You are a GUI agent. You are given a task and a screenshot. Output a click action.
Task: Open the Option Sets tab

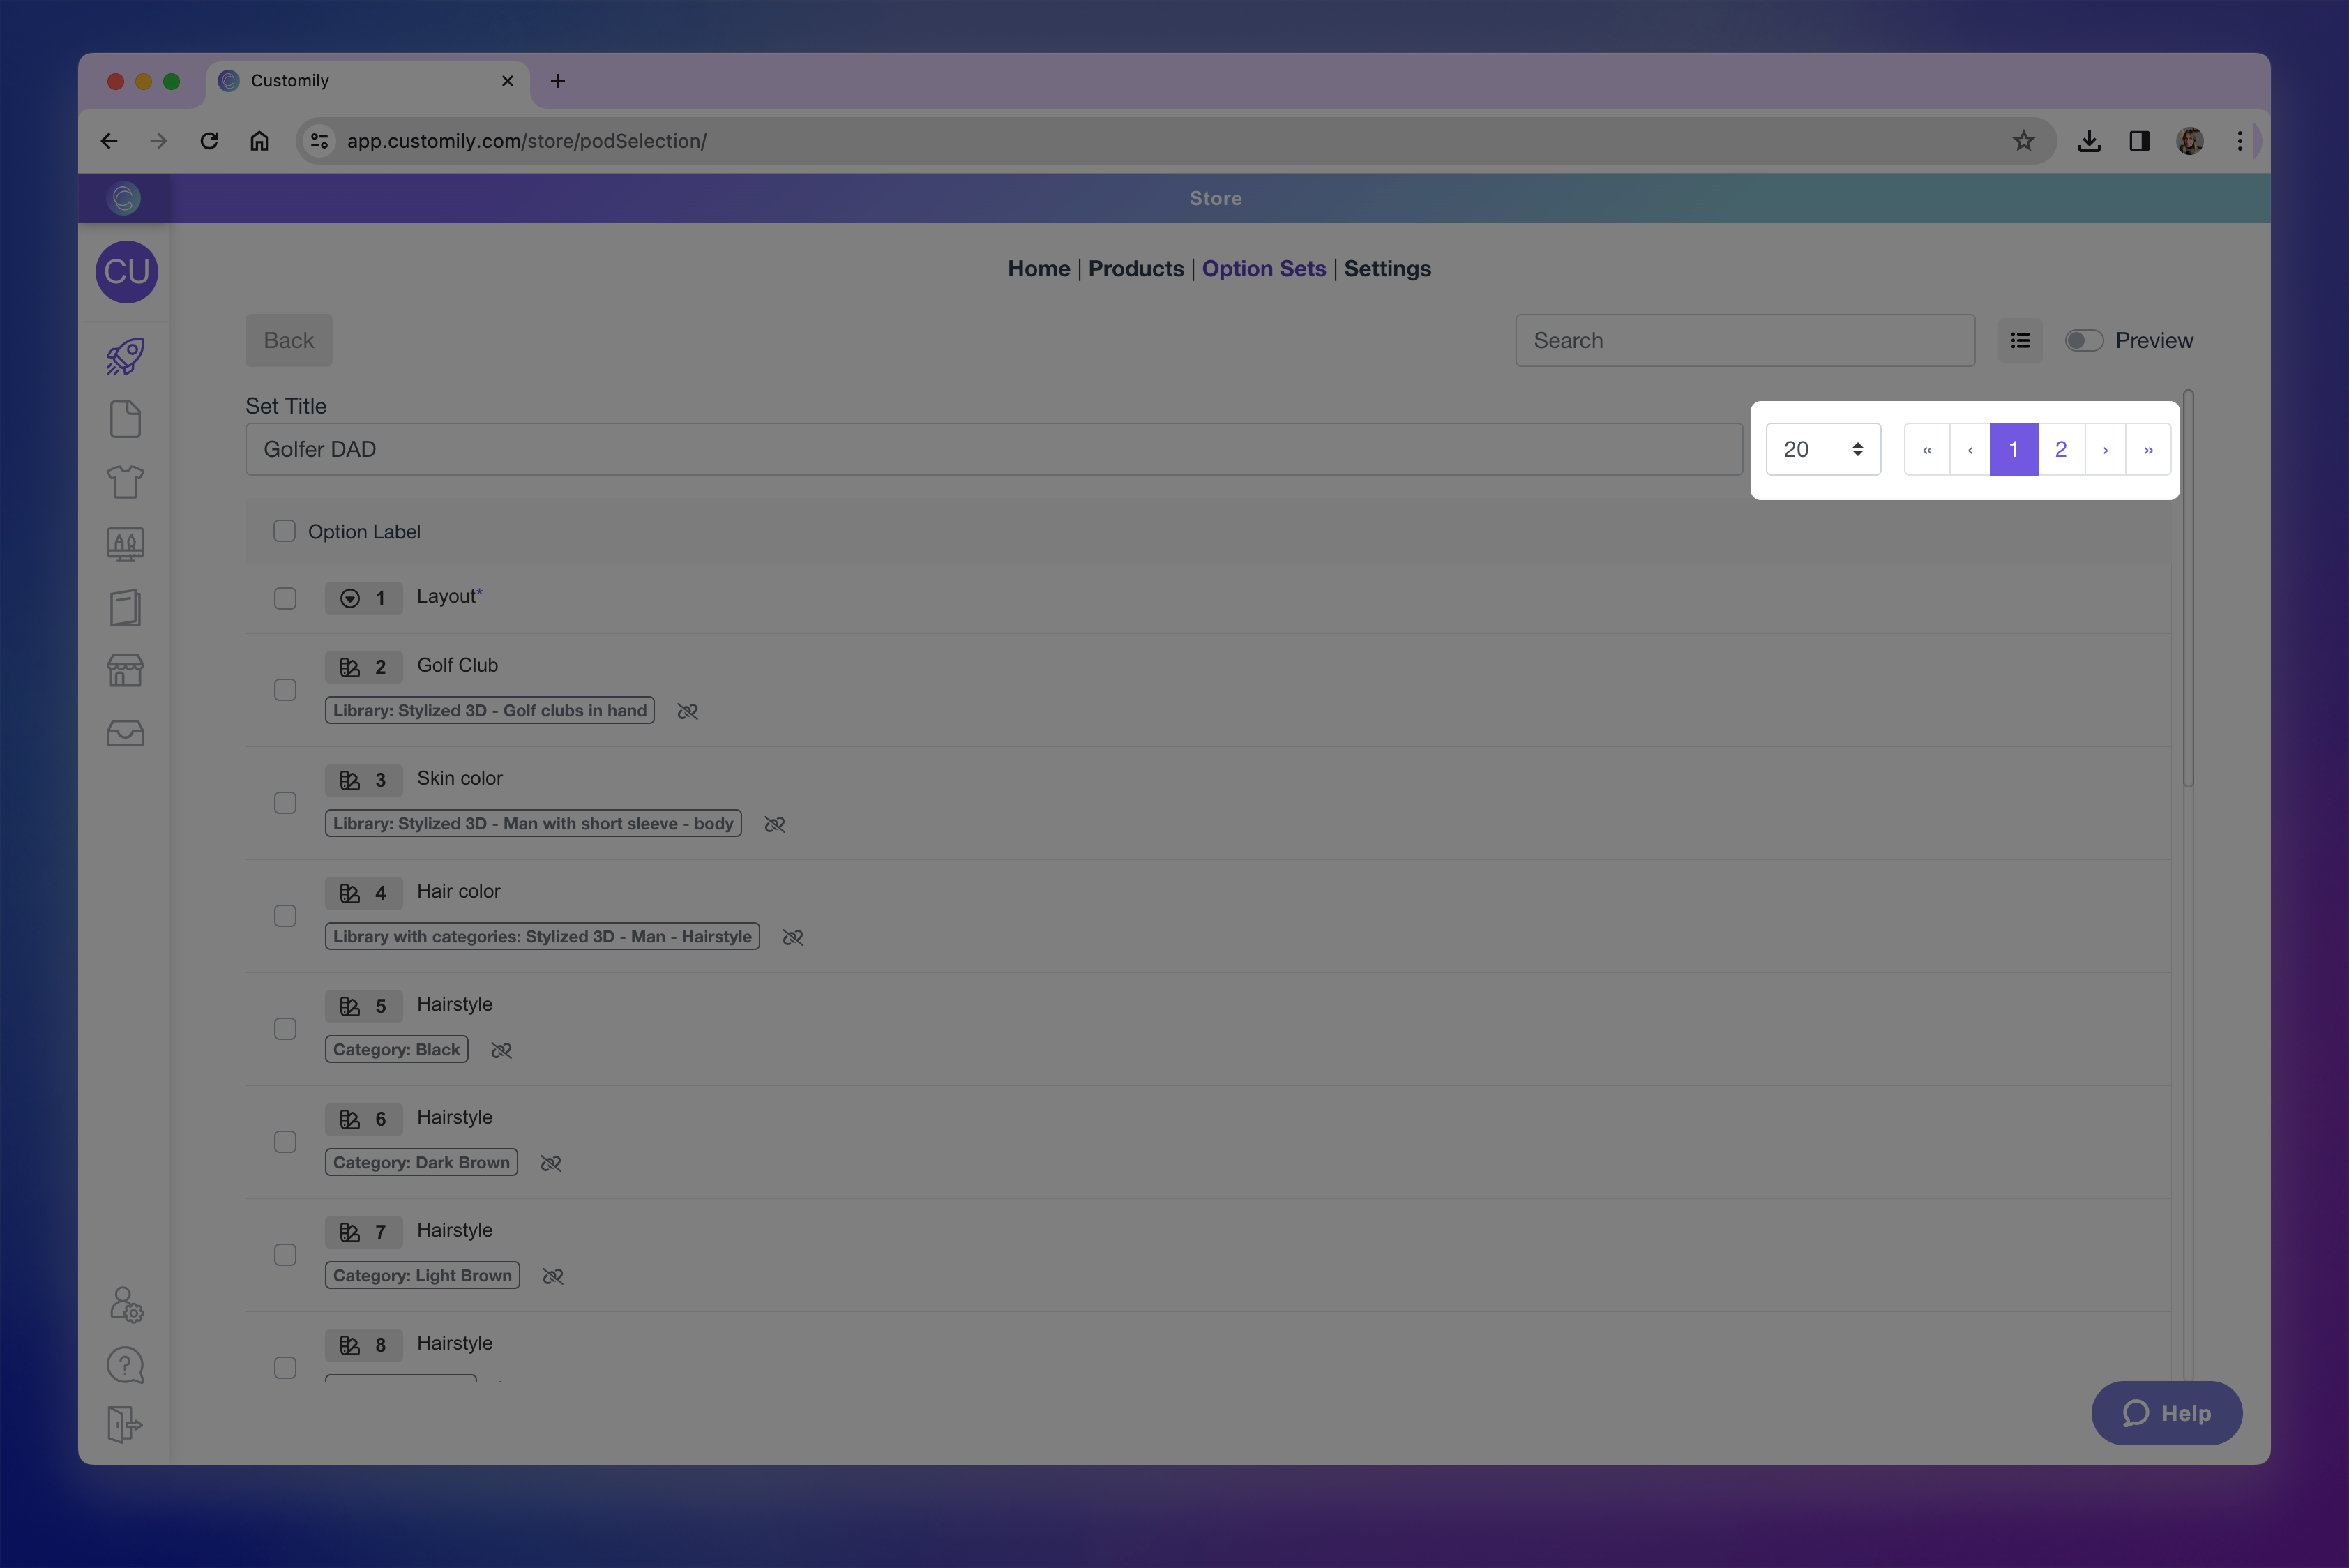(x=1263, y=268)
